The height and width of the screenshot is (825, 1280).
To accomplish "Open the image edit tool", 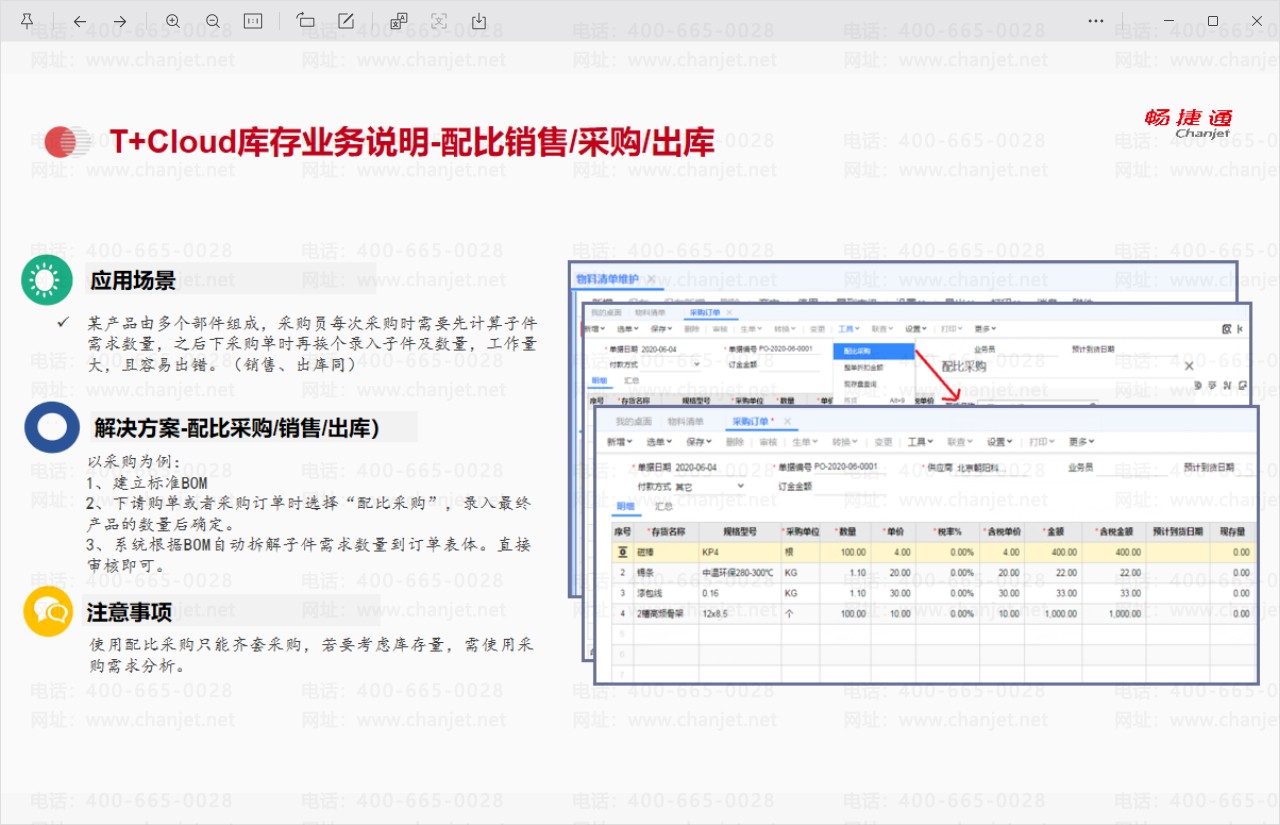I will [x=346, y=21].
